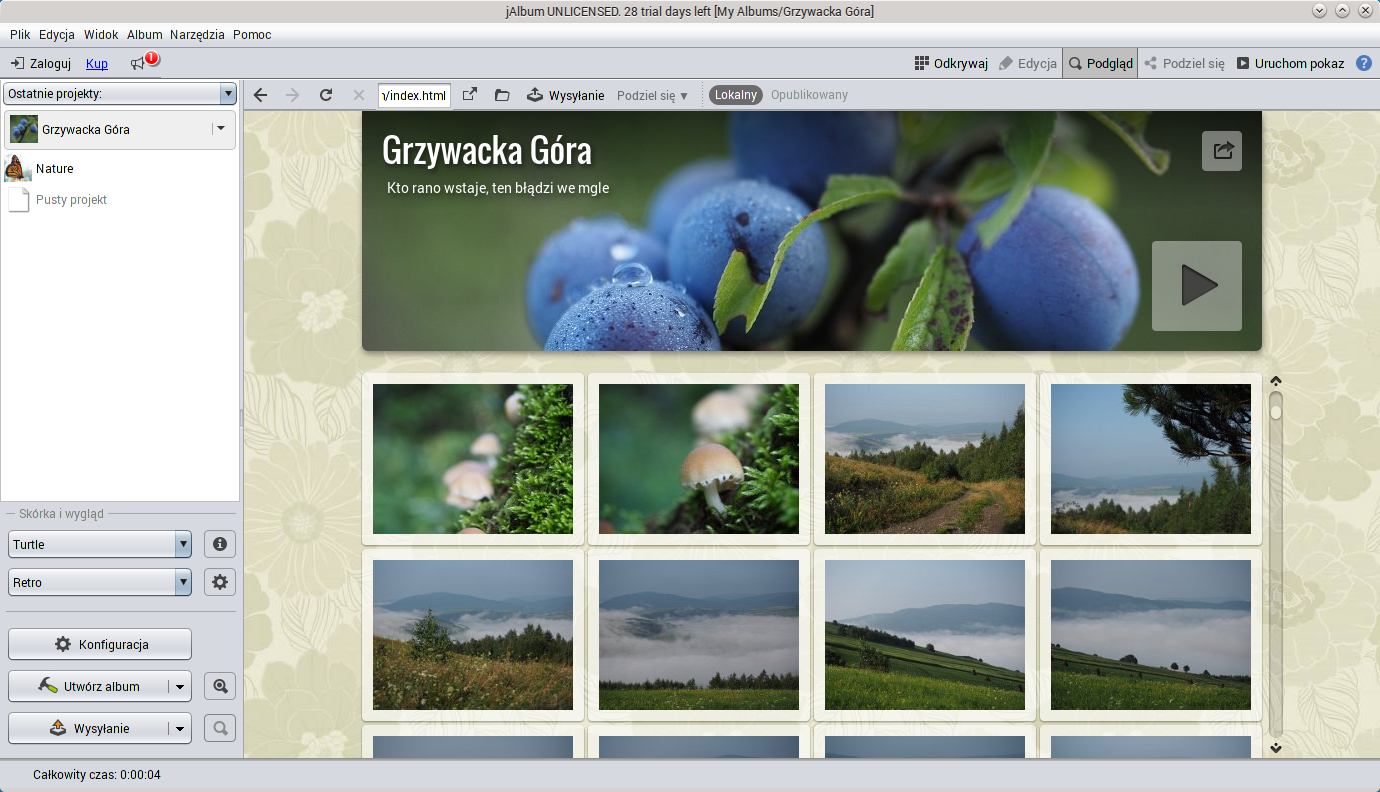Click Uruchom pokaz to start the slideshow
Screen dimensions: 1380x792
(1290, 63)
